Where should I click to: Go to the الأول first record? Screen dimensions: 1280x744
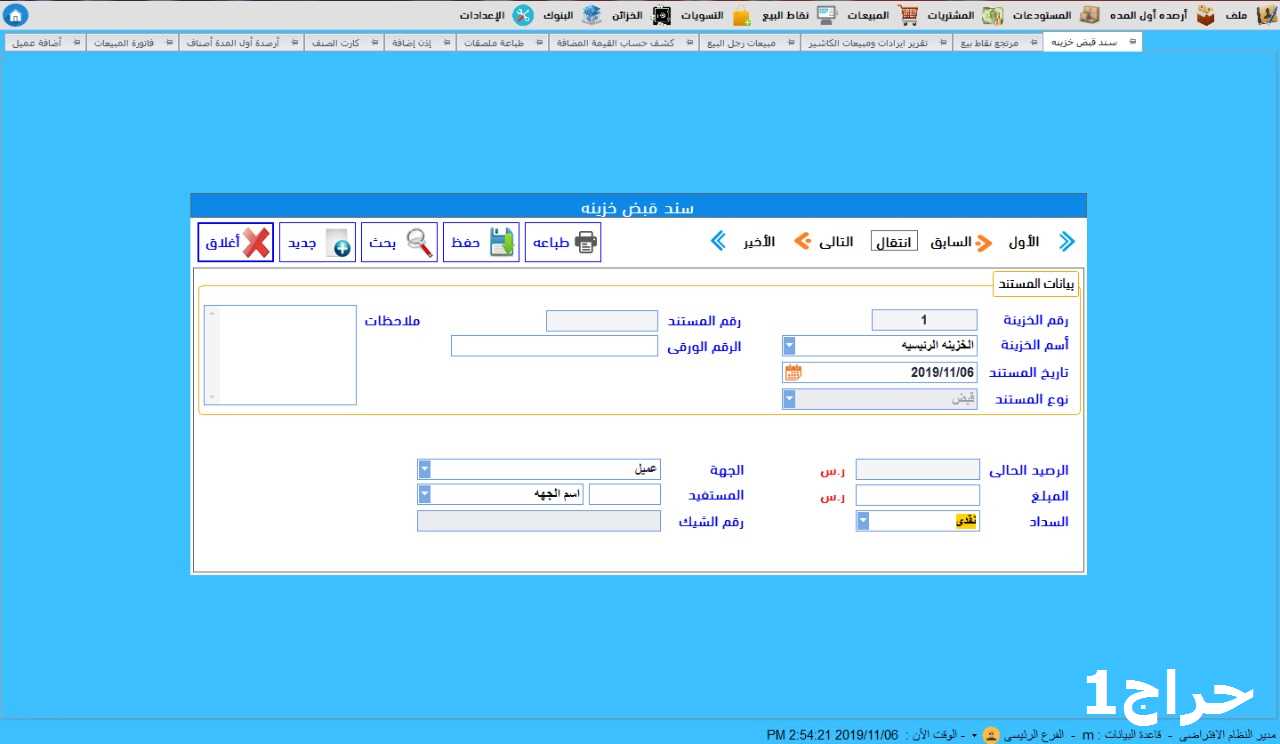coord(1042,242)
